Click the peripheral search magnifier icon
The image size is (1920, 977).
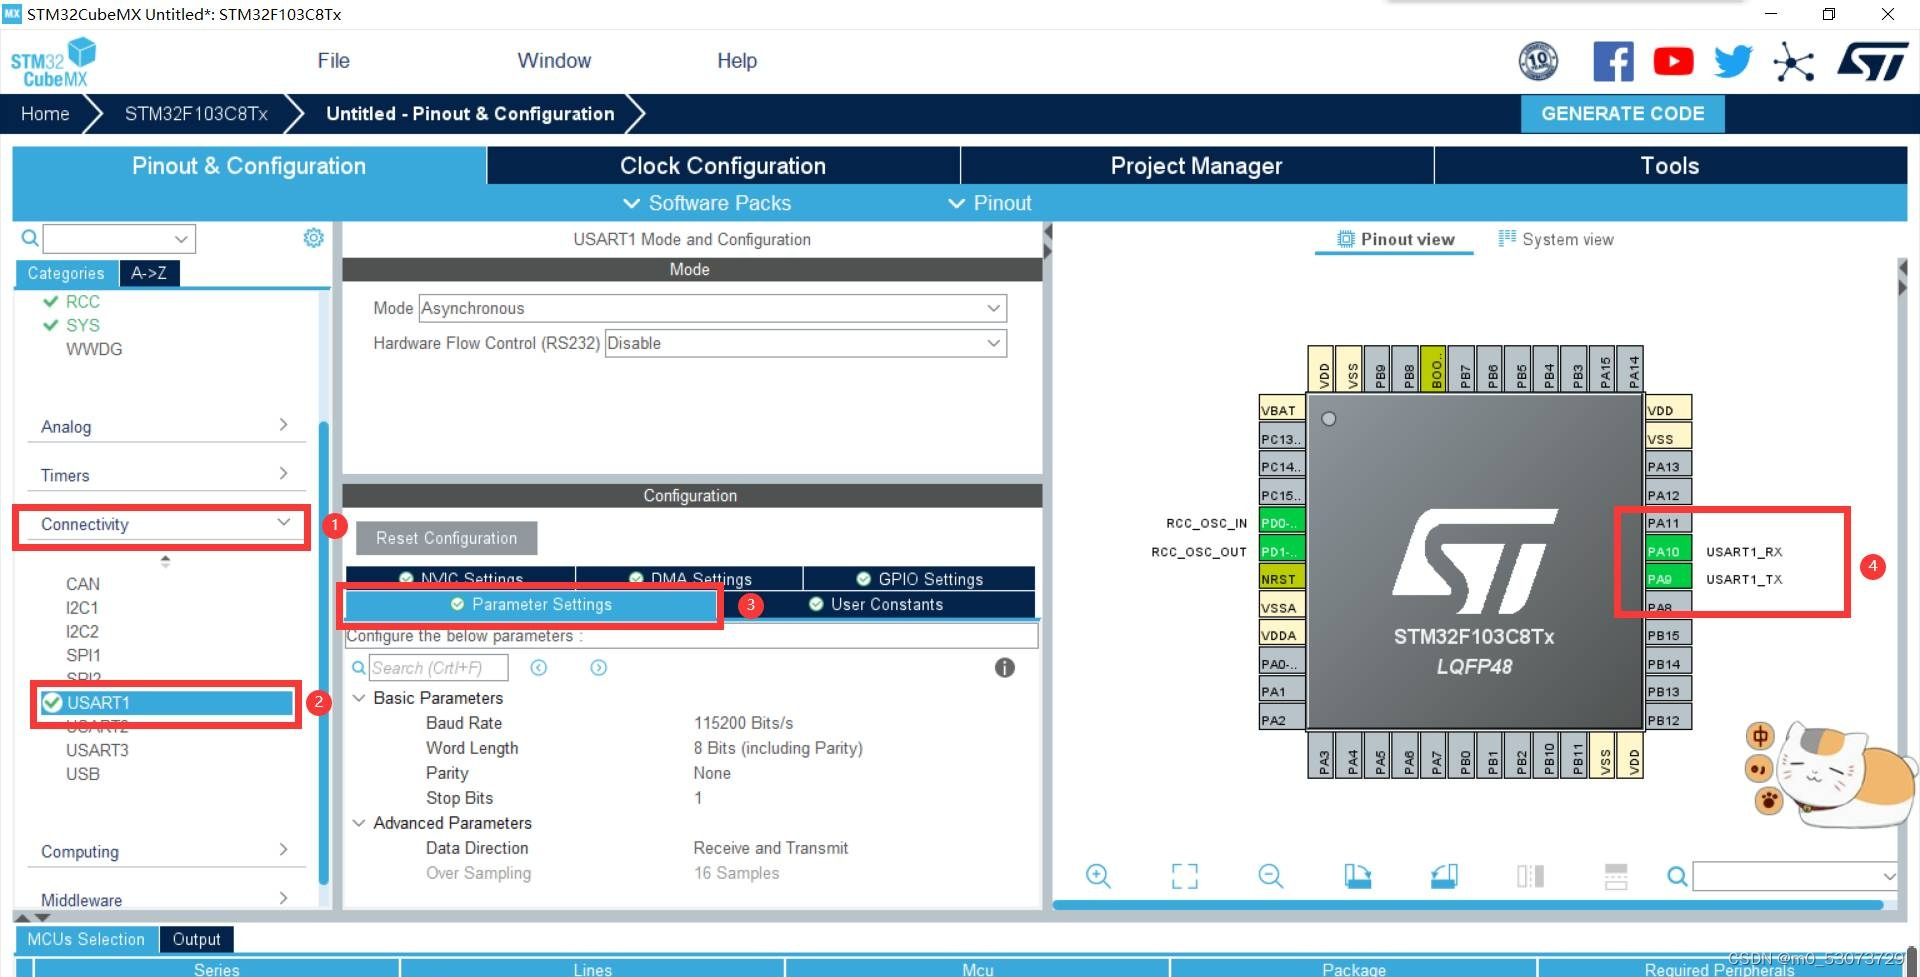[30, 238]
